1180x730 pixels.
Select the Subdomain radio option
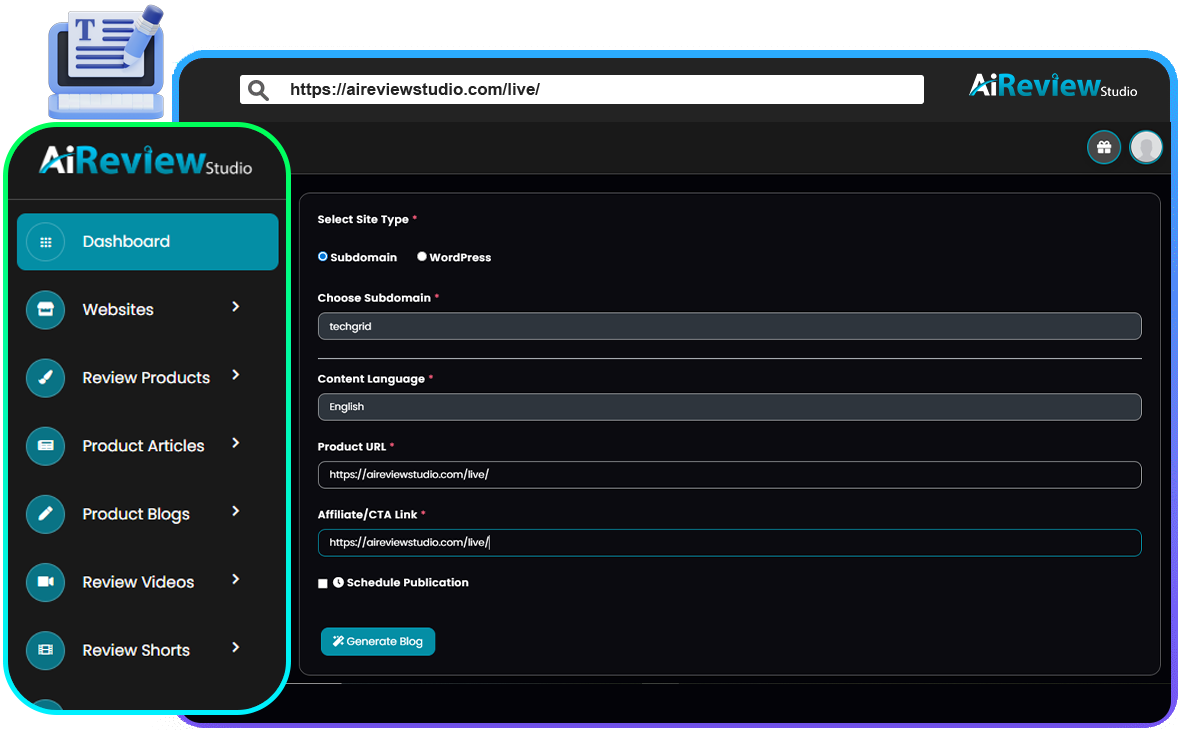323,257
